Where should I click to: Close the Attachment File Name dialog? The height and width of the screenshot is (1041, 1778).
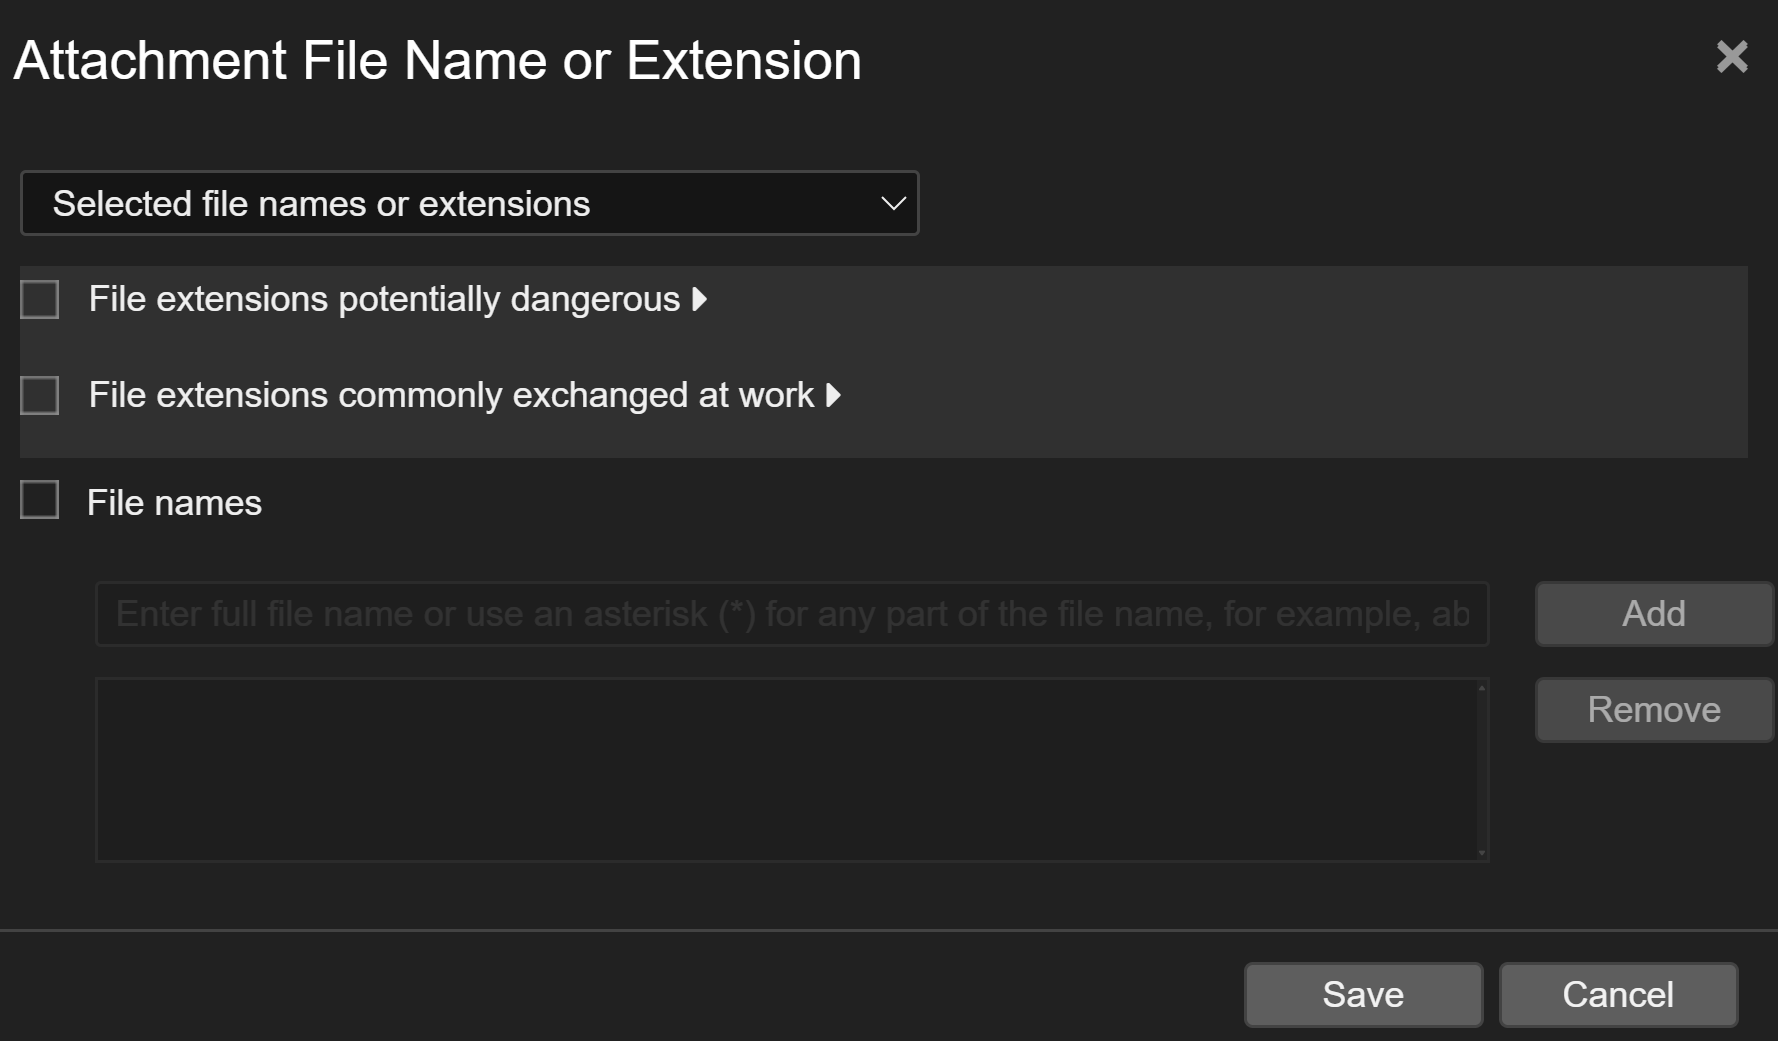(1731, 57)
